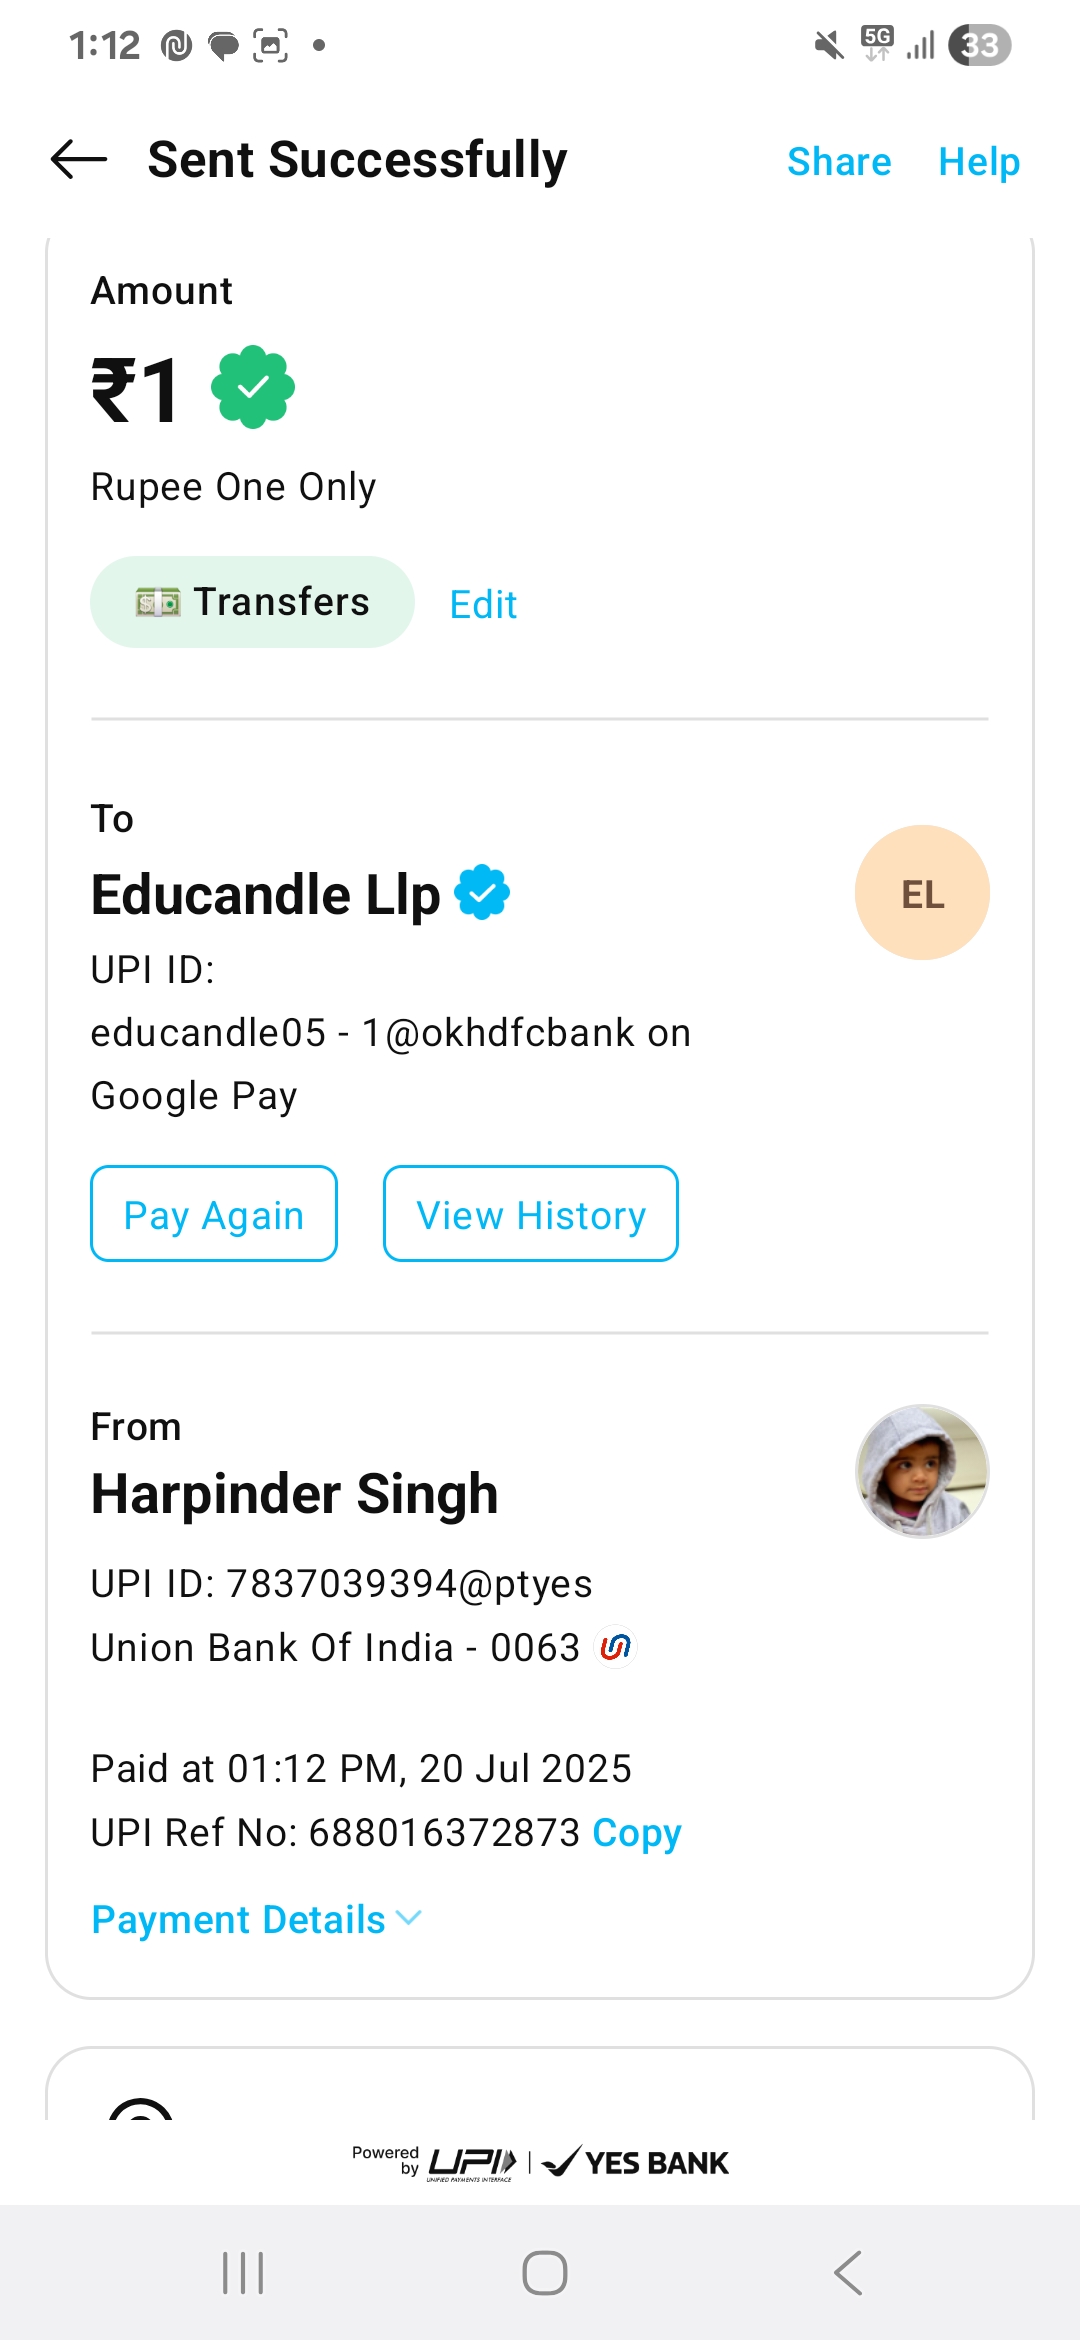The height and width of the screenshot is (2340, 1080).
Task: Tap the blue verified badge beside Educandle Llp
Action: click(x=482, y=892)
